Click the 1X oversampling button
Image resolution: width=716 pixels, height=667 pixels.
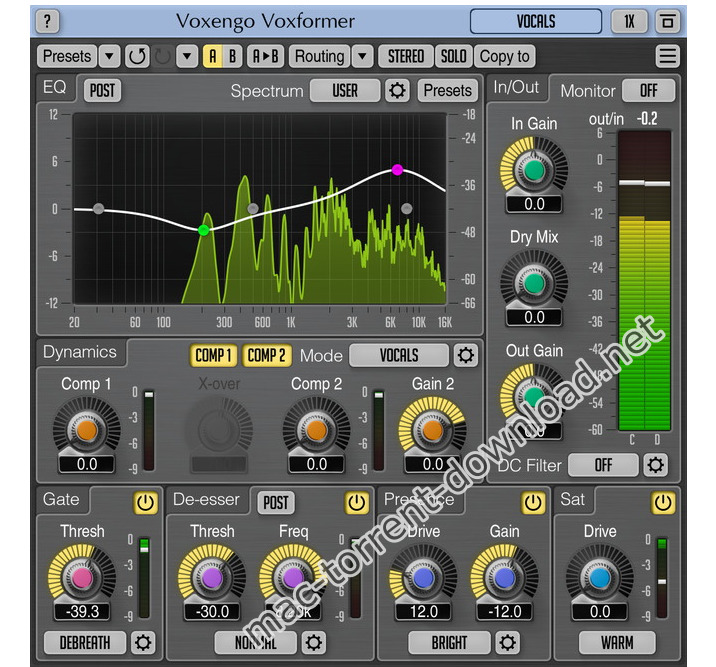click(630, 21)
